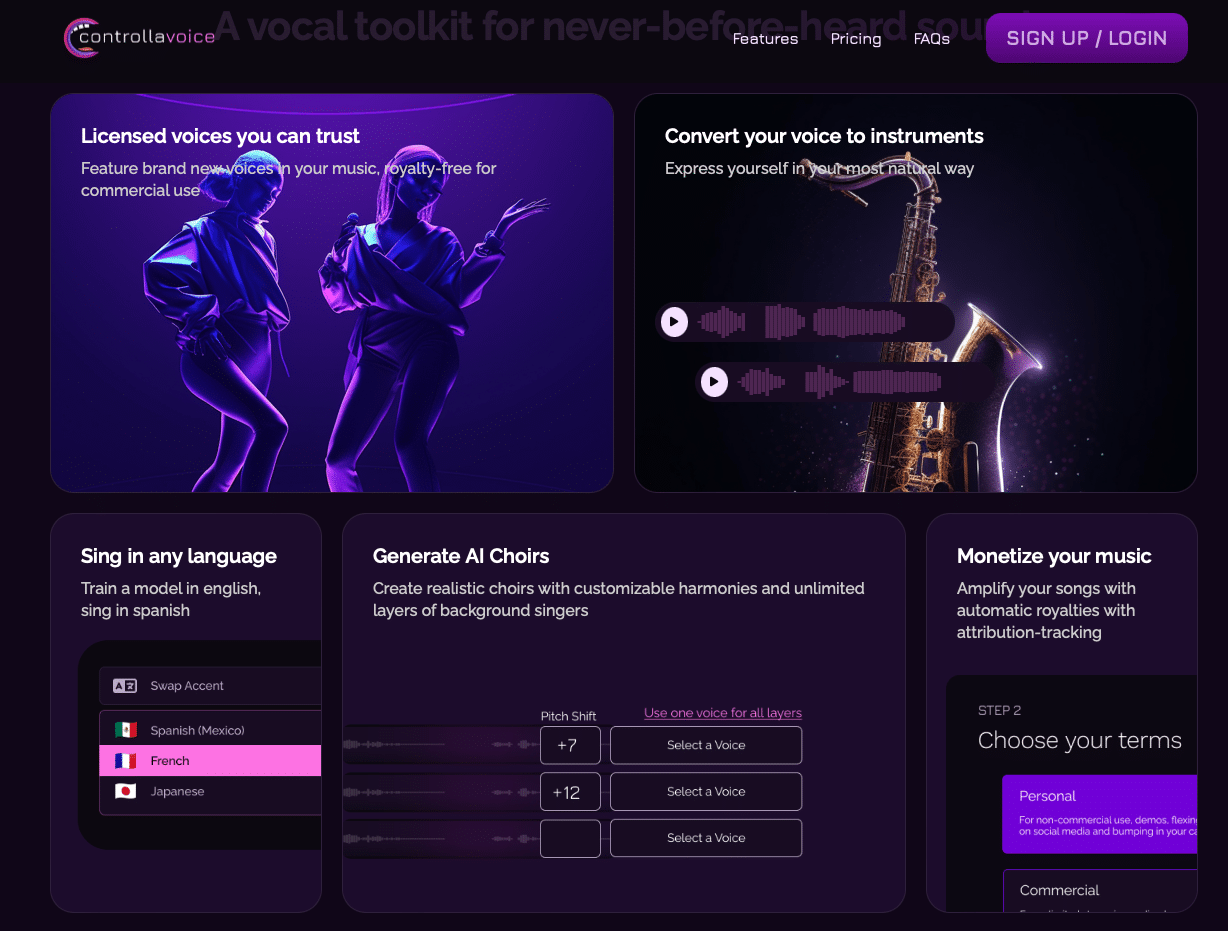Click the Generate AI Choirs heading
The width and height of the screenshot is (1228, 931).
tap(461, 556)
